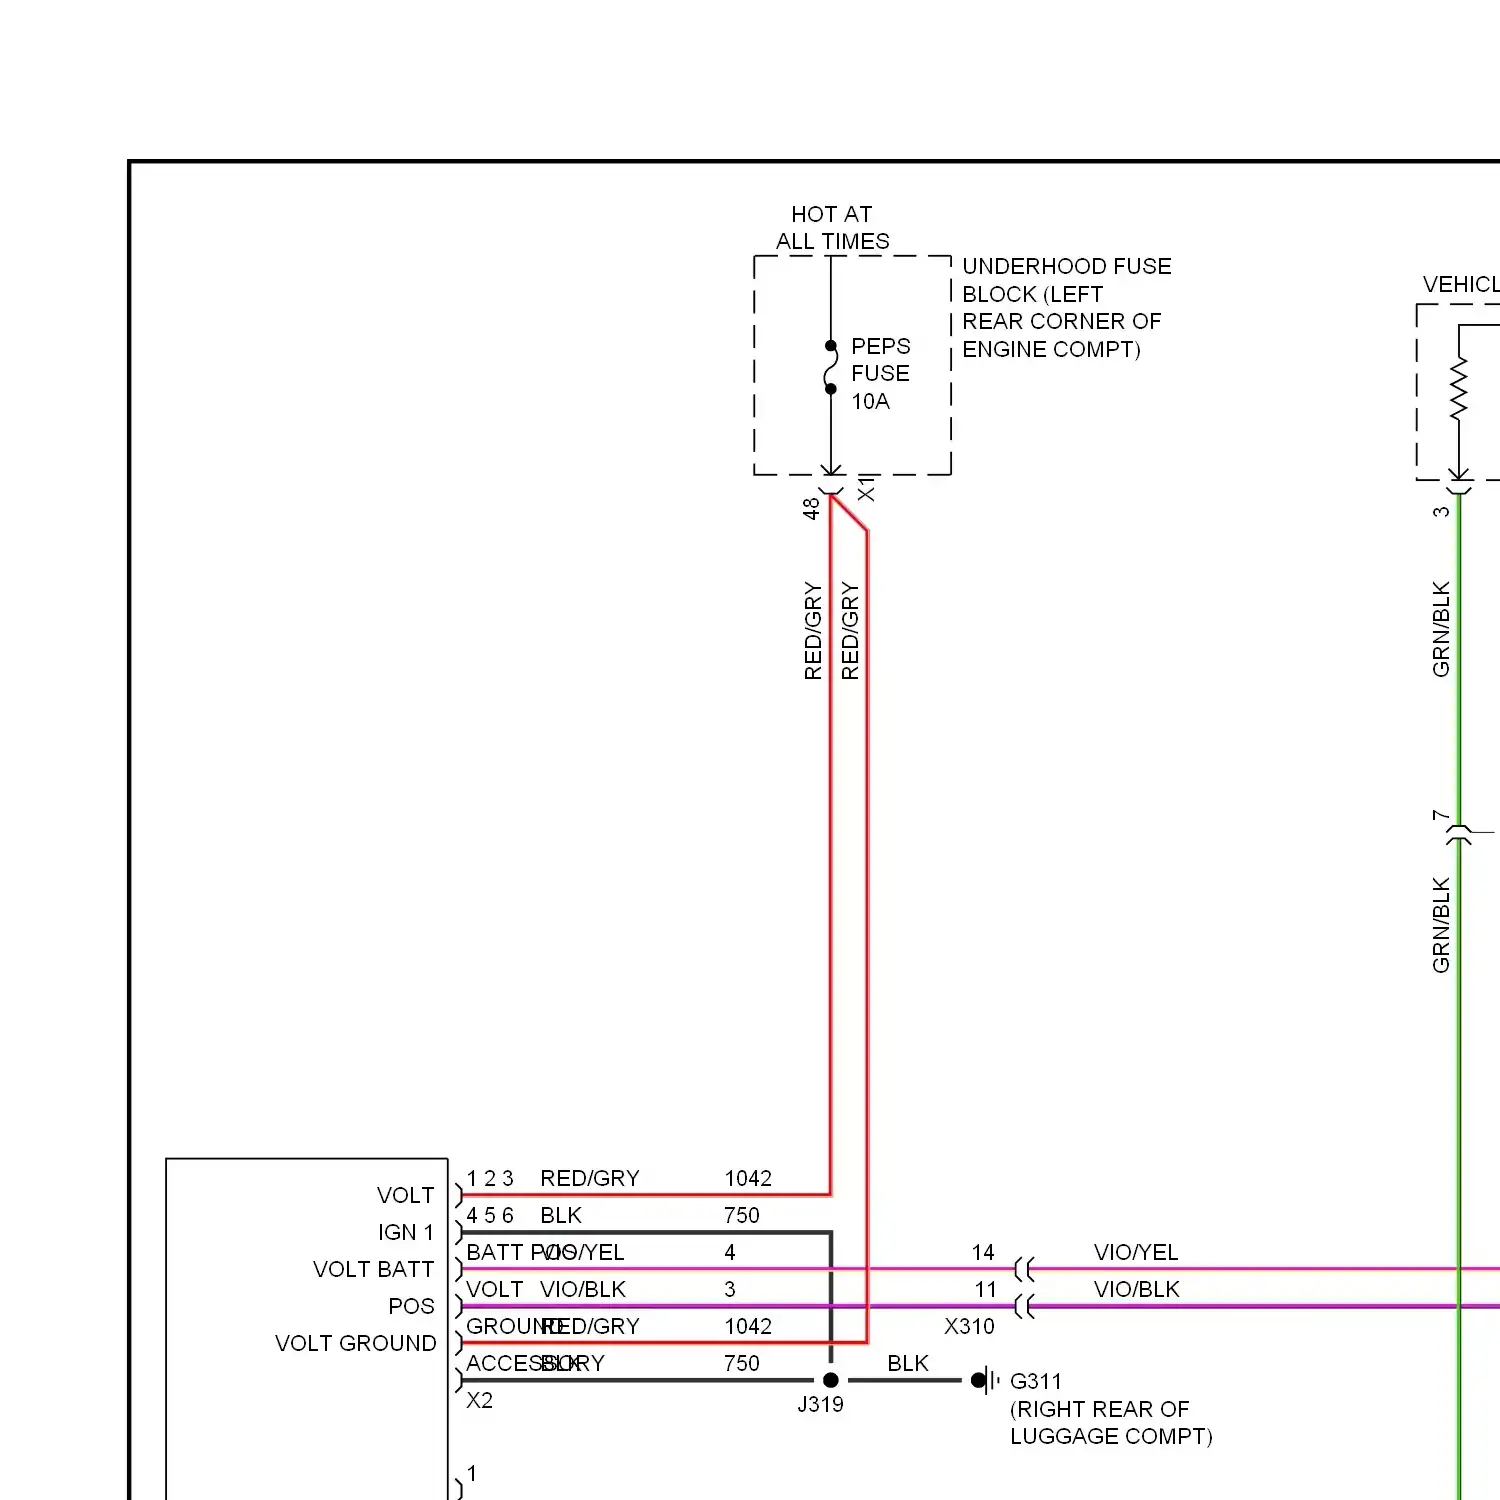The width and height of the screenshot is (1500, 1500).
Task: Click the '1 2 3' pin label
Action: (490, 1179)
